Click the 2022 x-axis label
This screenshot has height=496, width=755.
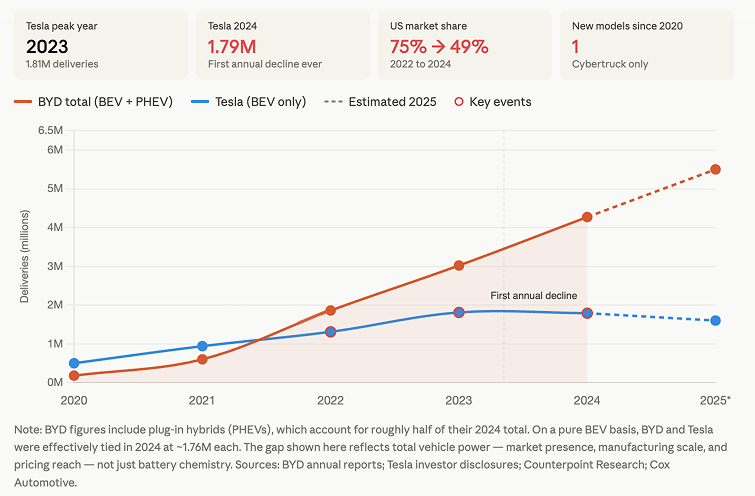point(330,401)
